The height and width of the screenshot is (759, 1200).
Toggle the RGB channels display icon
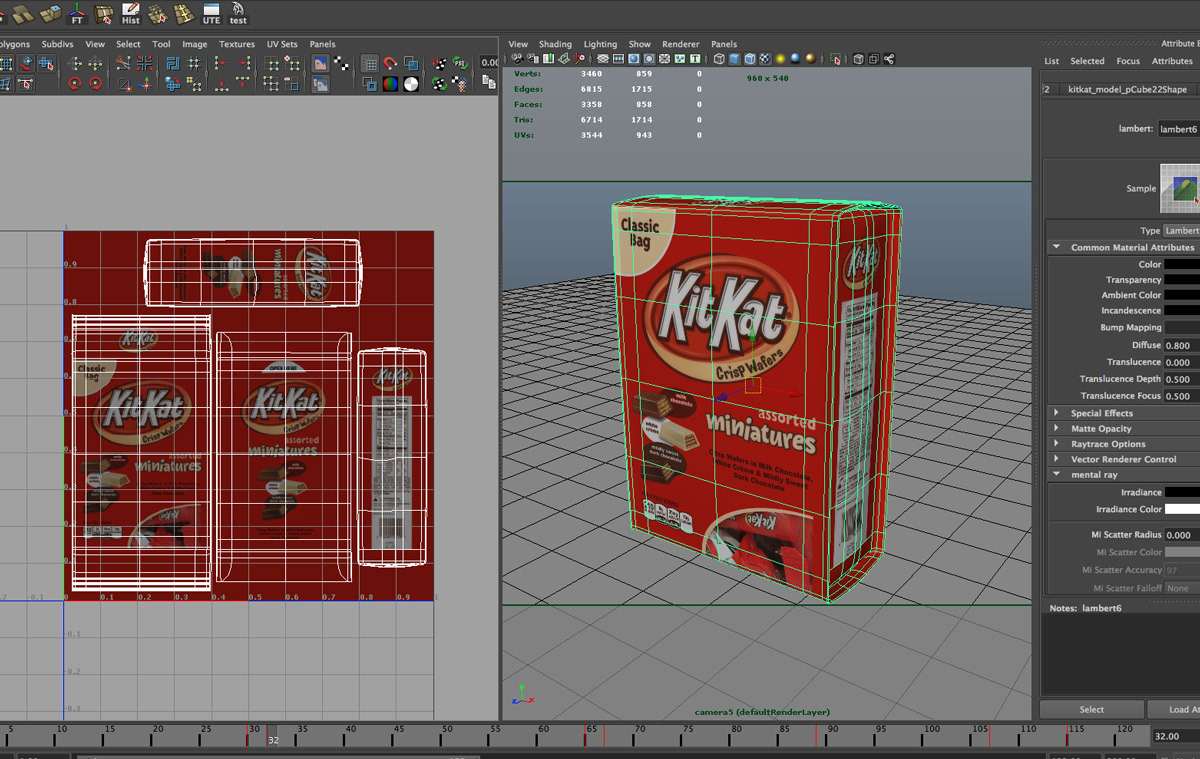[390, 83]
